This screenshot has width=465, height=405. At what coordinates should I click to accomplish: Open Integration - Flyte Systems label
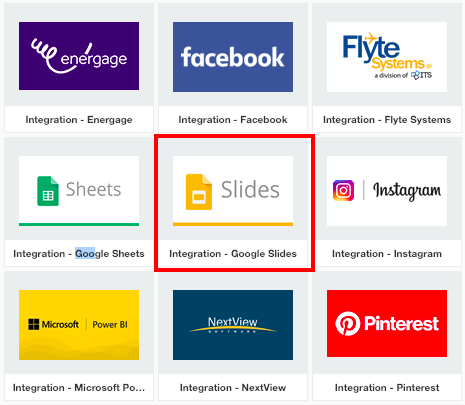coord(387,120)
